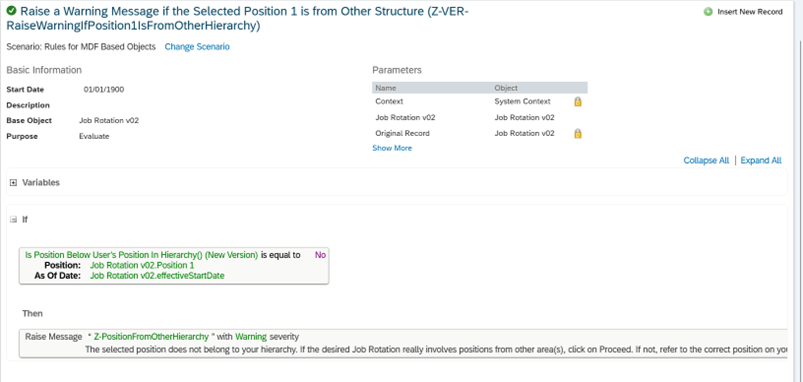Click the lock icon beside System Context
Viewport: 803px width, 382px height.
tap(578, 101)
